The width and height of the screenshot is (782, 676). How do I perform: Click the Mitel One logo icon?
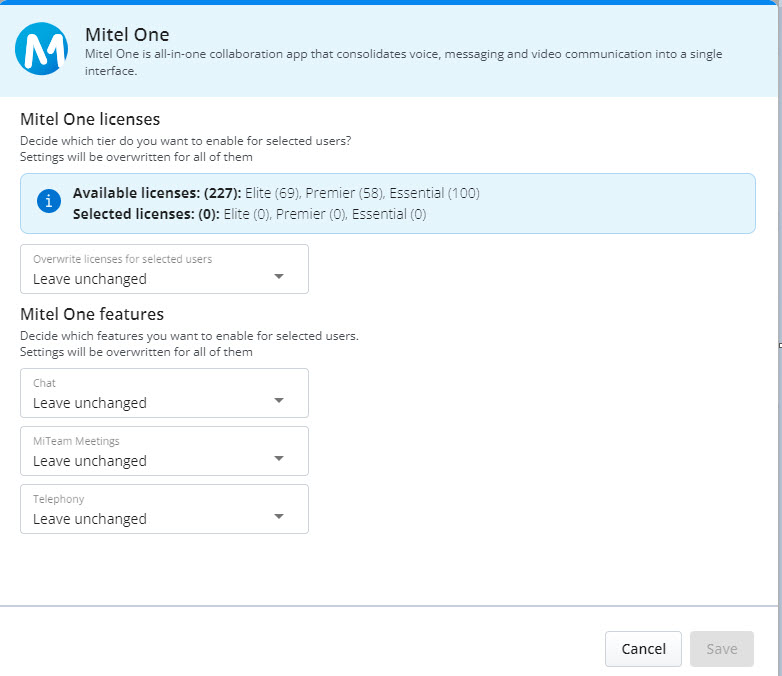tap(42, 49)
